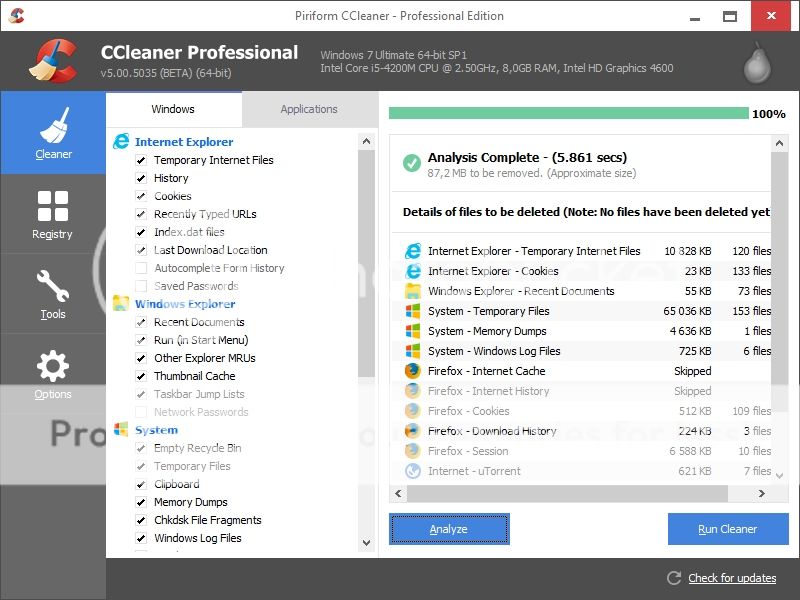Image resolution: width=800 pixels, height=600 pixels.
Task: Click the Piriform pear icon
Action: 757,63
